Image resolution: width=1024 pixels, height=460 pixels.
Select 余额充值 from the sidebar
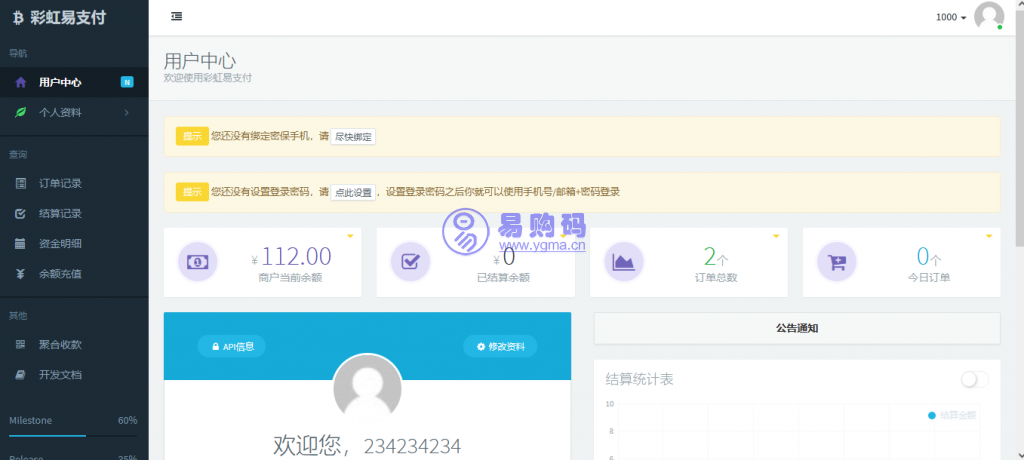pyautogui.click(x=60, y=274)
